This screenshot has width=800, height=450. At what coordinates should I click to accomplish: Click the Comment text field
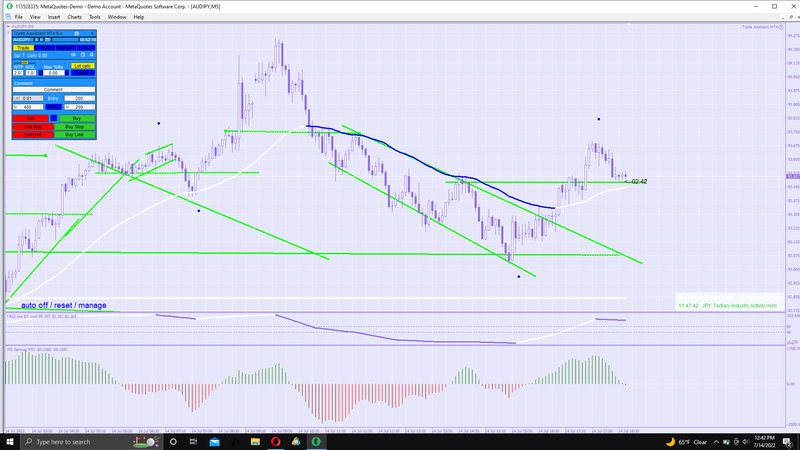[54, 89]
